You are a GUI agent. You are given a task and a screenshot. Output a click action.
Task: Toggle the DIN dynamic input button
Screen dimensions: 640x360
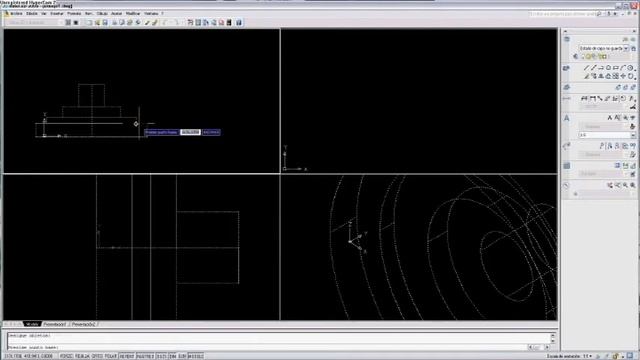pos(173,356)
